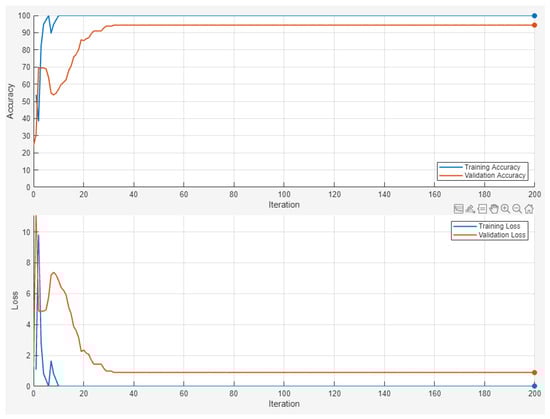Viewport: 550px width, 419px height.
Task: Click the blue line sample beside Training Accuracy
Action: click(451, 167)
